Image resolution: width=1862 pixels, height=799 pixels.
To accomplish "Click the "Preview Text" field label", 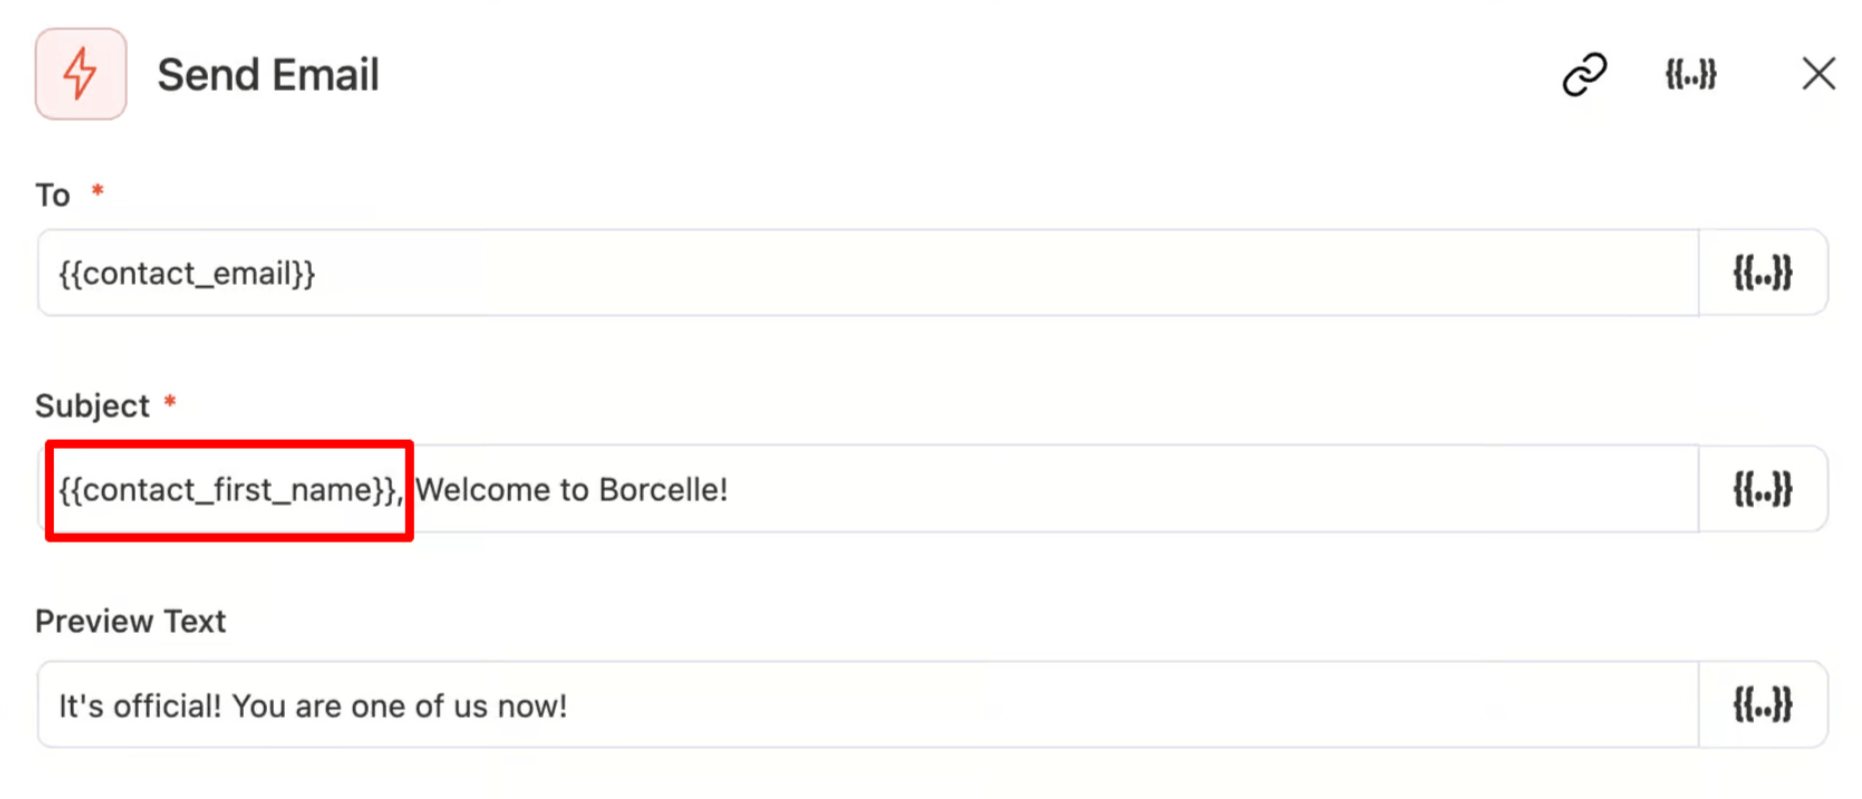I will pos(130,622).
